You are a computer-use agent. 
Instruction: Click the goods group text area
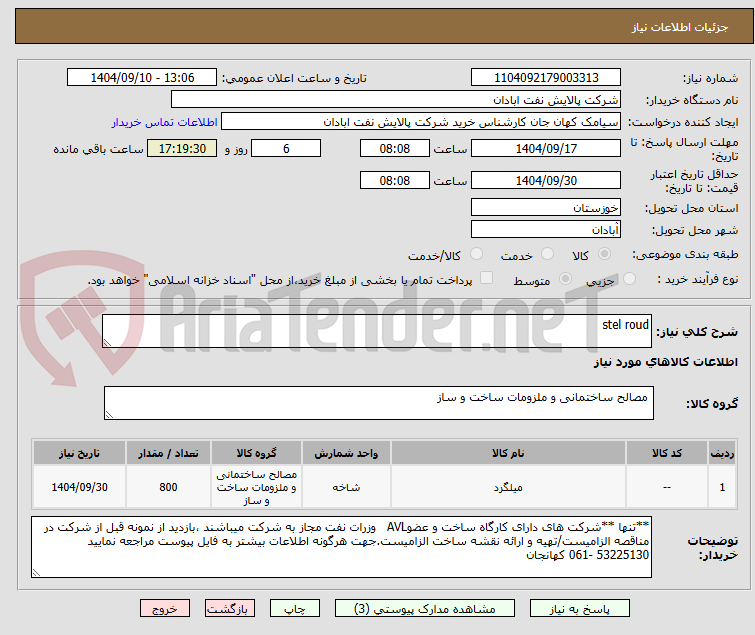pyautogui.click(x=378, y=403)
